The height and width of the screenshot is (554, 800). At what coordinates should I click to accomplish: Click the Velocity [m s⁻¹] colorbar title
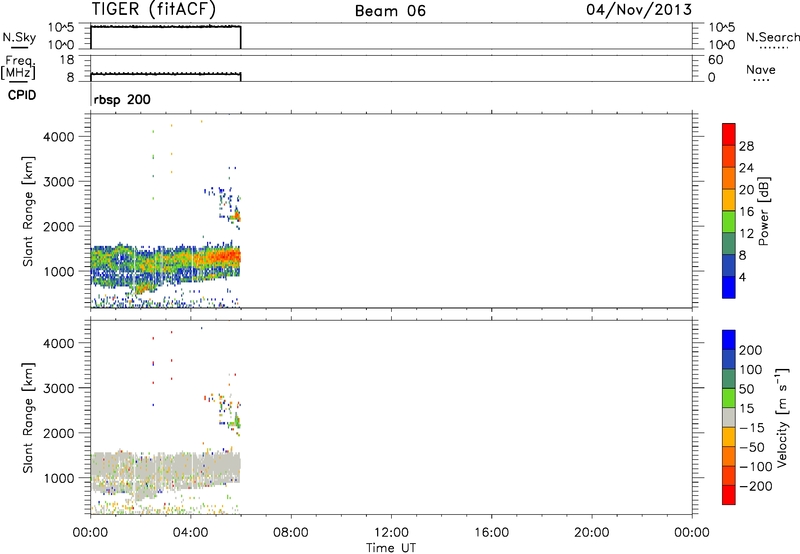782,417
